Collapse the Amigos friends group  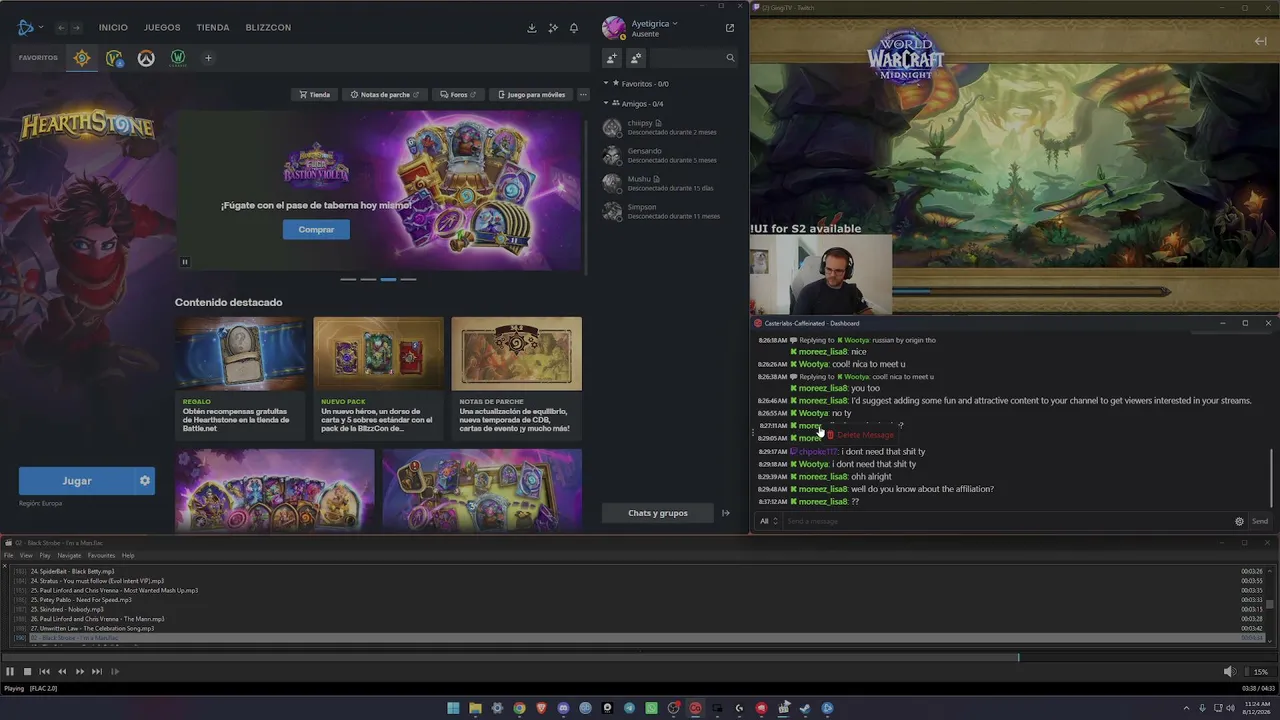coord(606,104)
